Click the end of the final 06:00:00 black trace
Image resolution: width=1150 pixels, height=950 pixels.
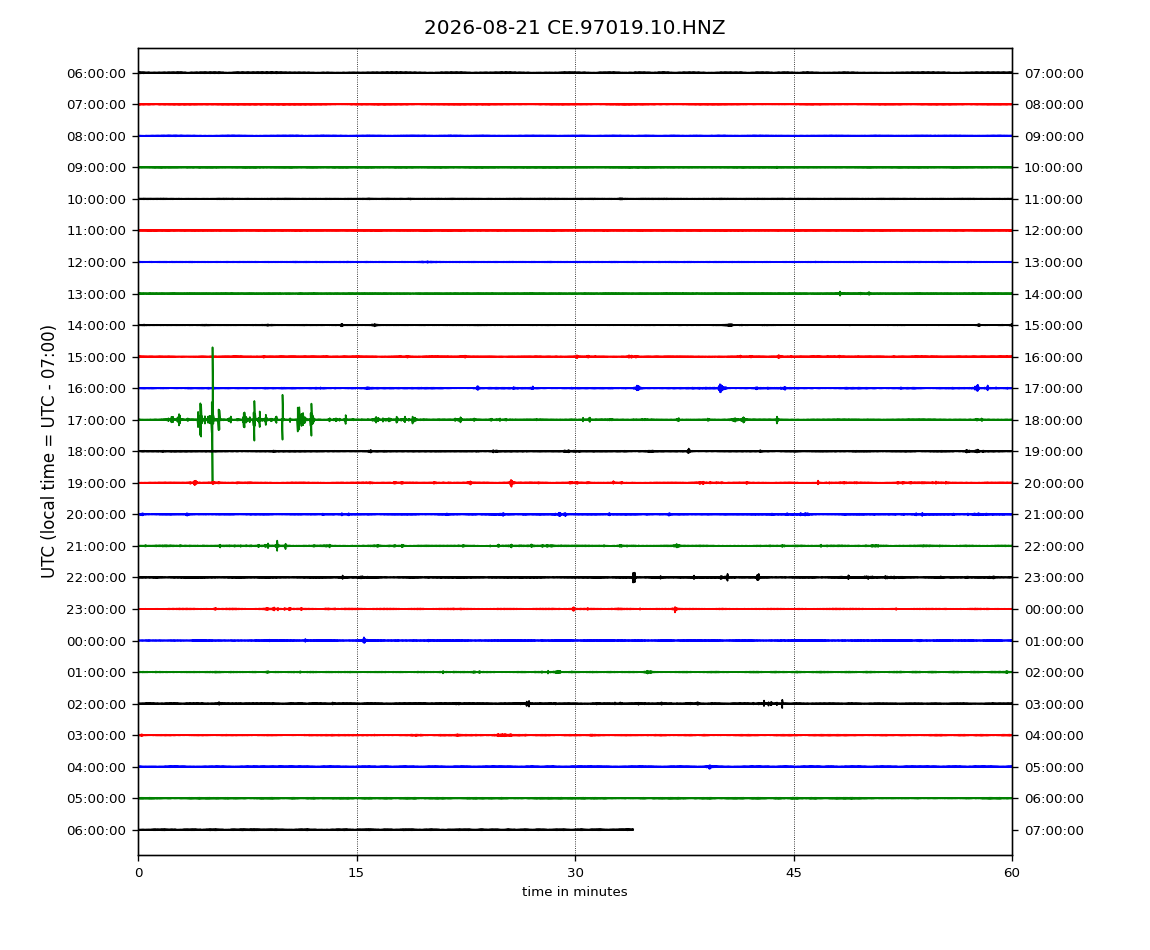pos(632,830)
